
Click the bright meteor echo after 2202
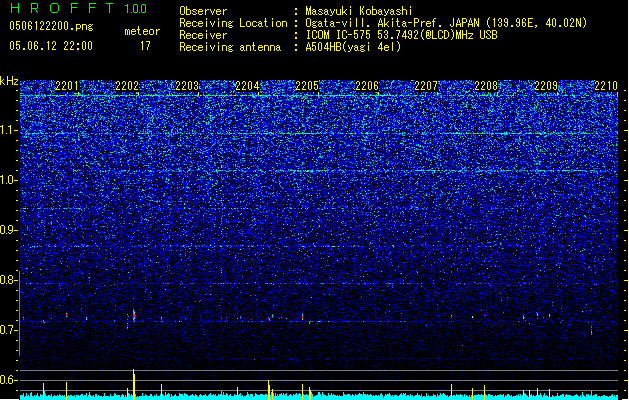pyautogui.click(x=134, y=315)
